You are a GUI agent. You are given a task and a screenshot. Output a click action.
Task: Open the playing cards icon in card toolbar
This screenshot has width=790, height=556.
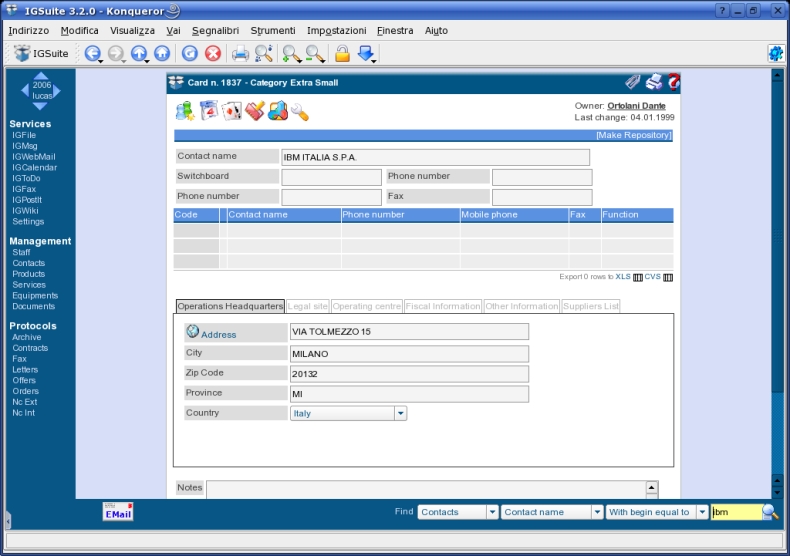pos(232,111)
